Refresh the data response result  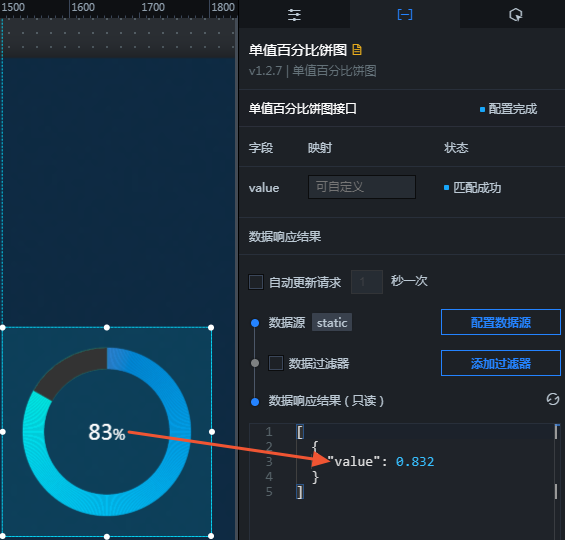coord(553,399)
